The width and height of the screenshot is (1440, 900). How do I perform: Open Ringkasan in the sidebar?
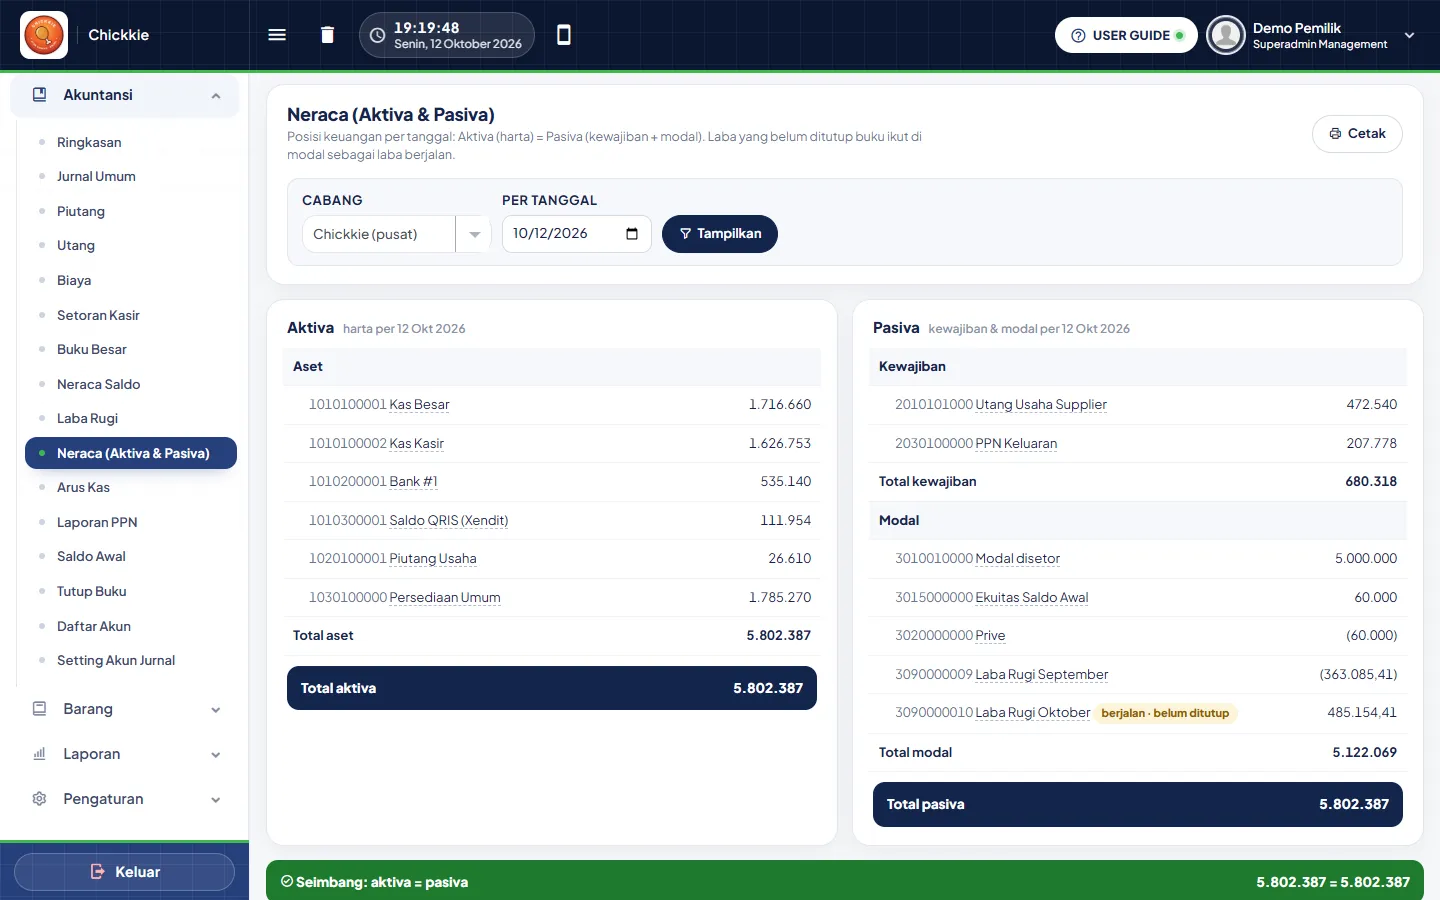[89, 142]
